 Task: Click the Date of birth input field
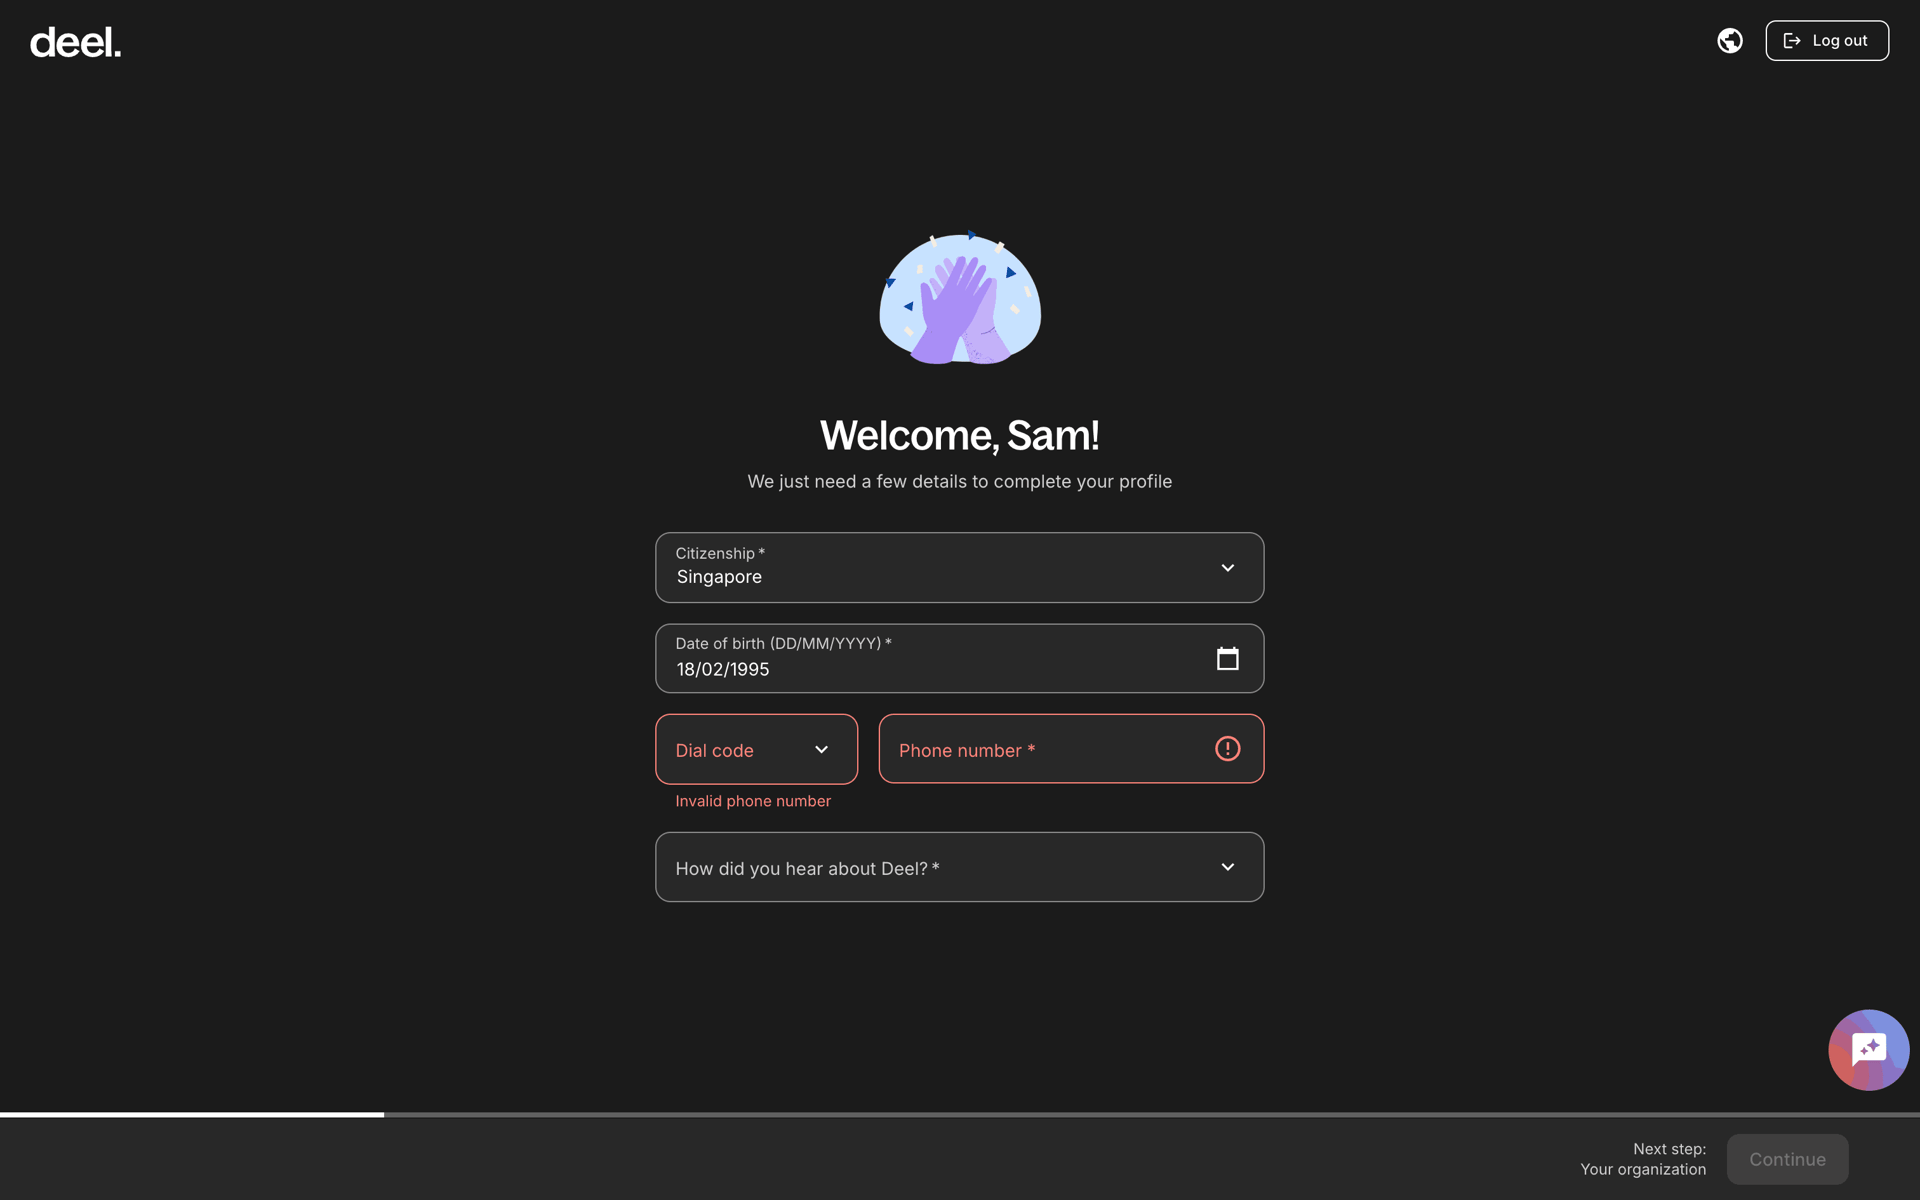959,658
